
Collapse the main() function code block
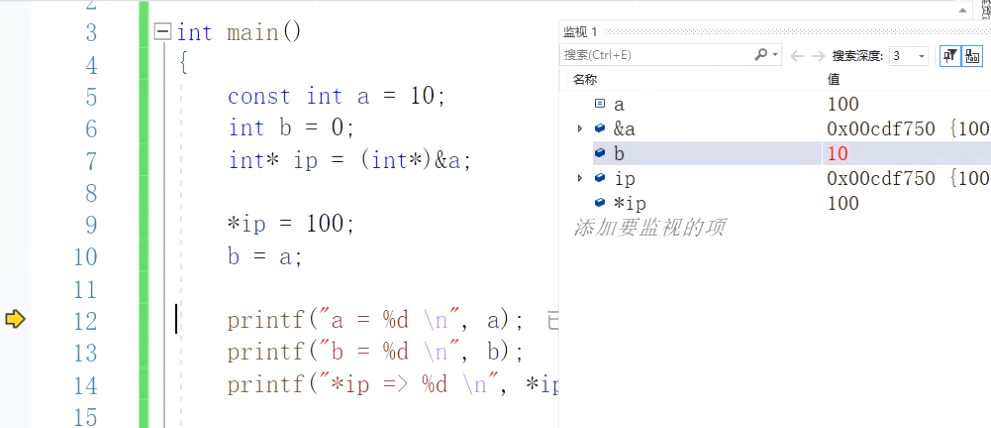pyautogui.click(x=163, y=33)
